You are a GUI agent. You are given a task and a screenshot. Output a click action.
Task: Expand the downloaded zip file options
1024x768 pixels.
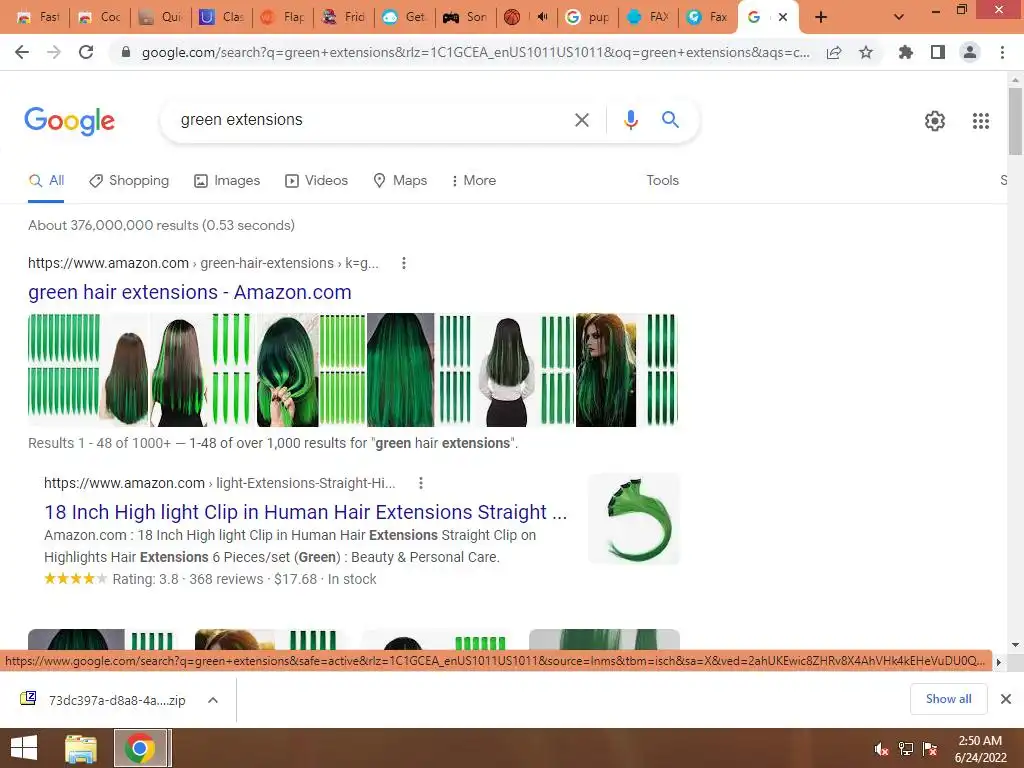213,700
